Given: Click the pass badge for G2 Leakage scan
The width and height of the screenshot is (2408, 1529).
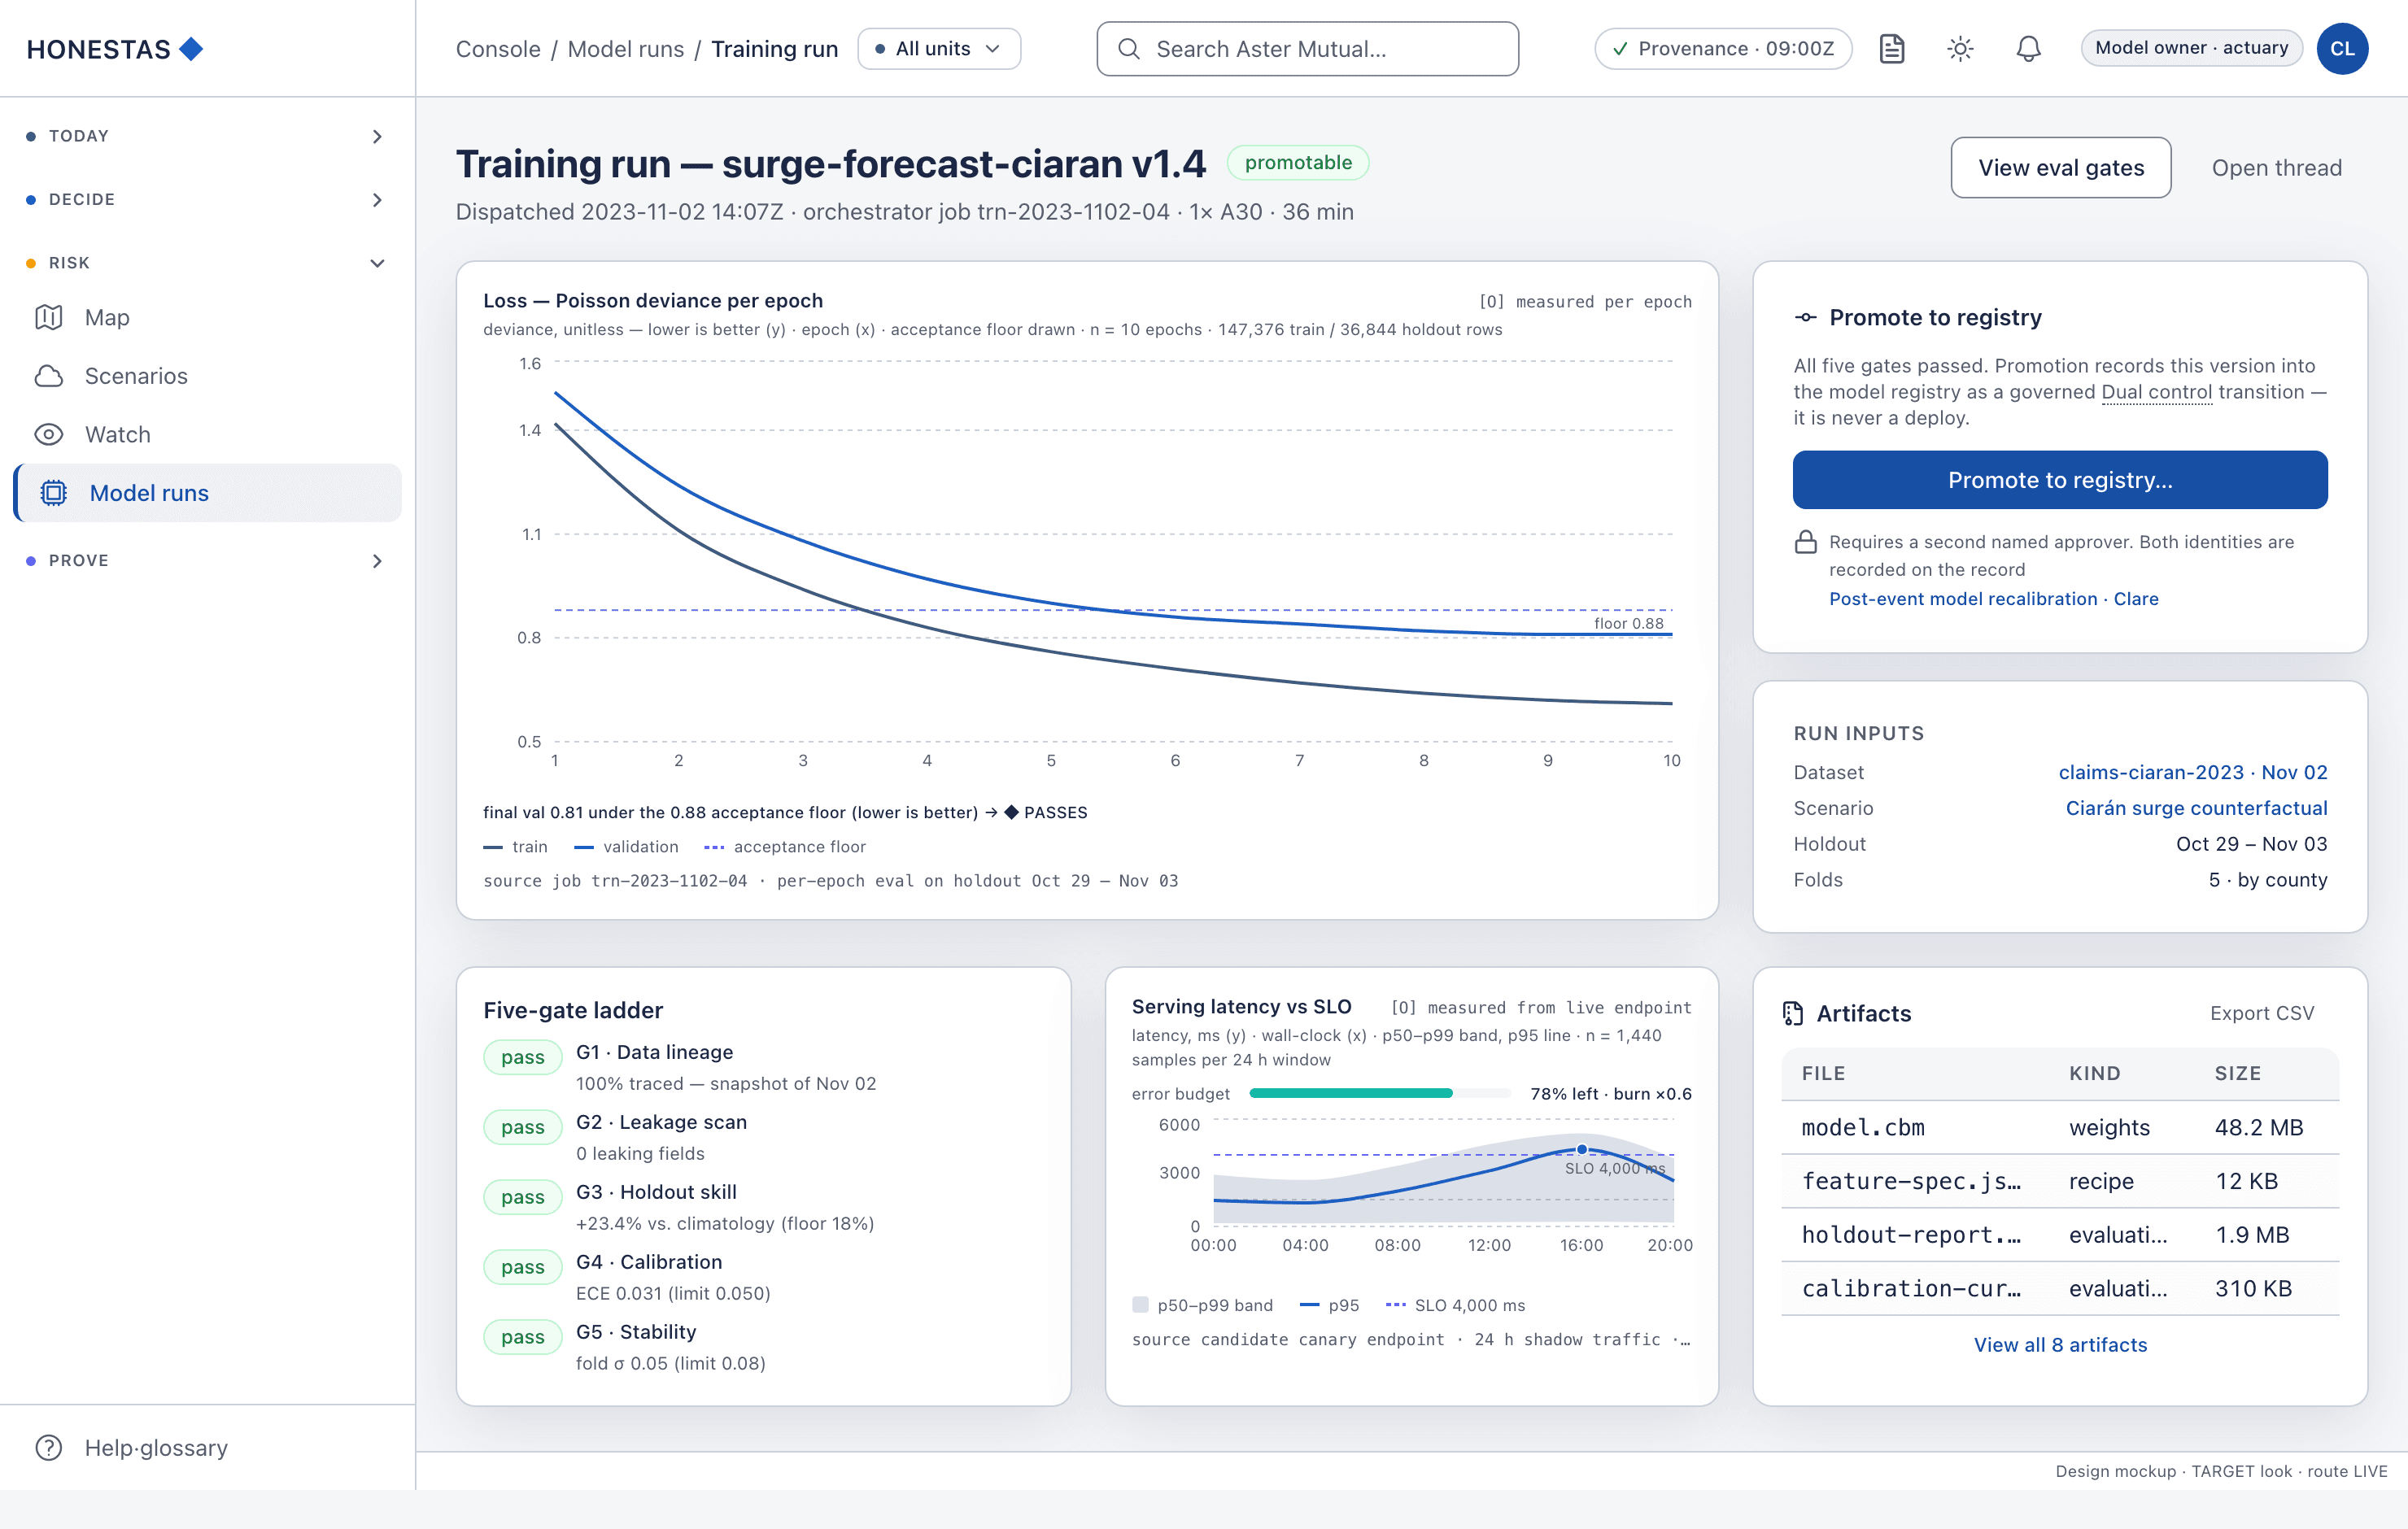Looking at the screenshot, I should pos(523,1127).
